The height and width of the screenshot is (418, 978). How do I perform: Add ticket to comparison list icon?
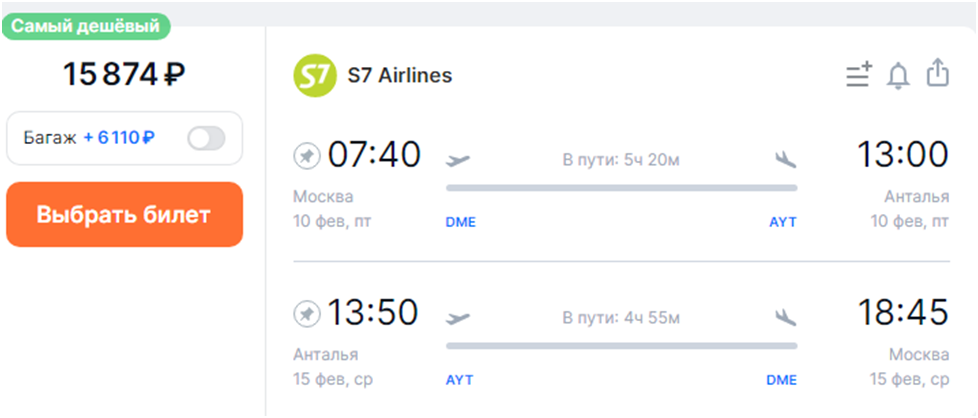coord(858,75)
